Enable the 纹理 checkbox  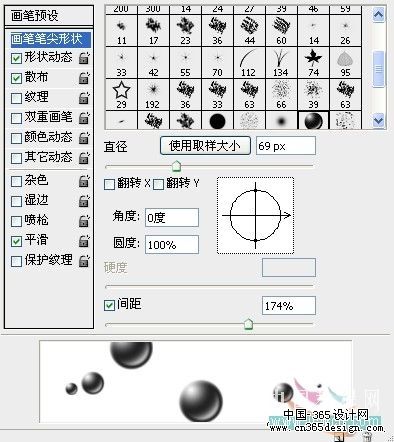(x=16, y=98)
